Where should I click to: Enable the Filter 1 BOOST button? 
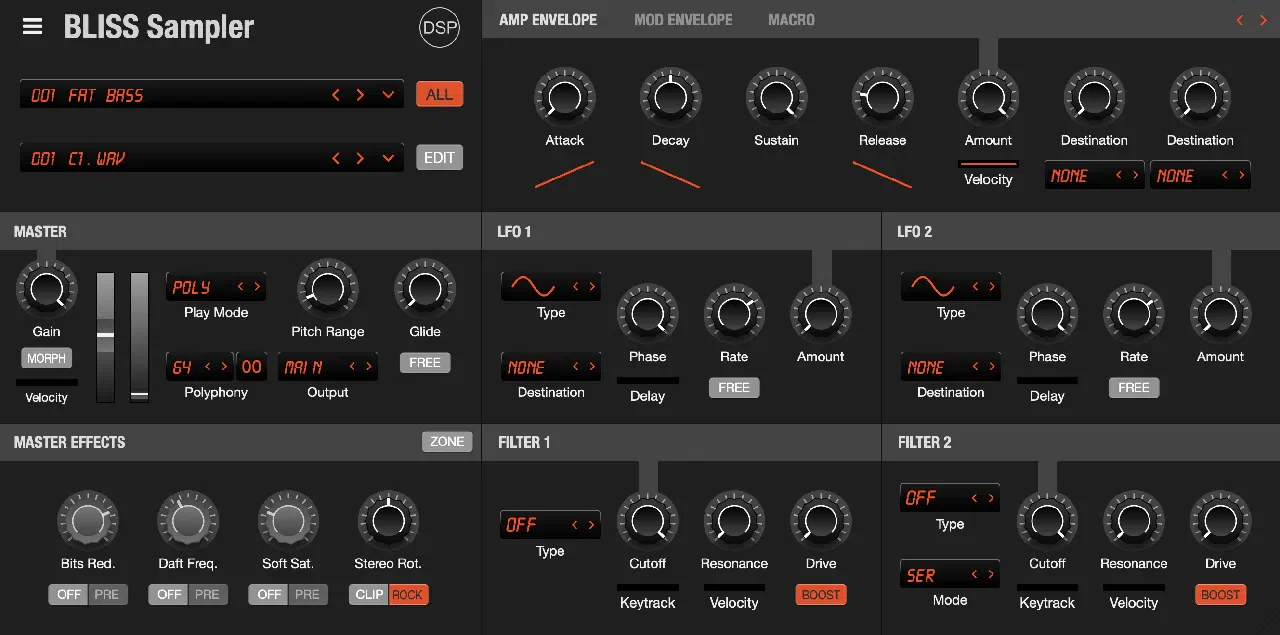pyautogui.click(x=821, y=595)
